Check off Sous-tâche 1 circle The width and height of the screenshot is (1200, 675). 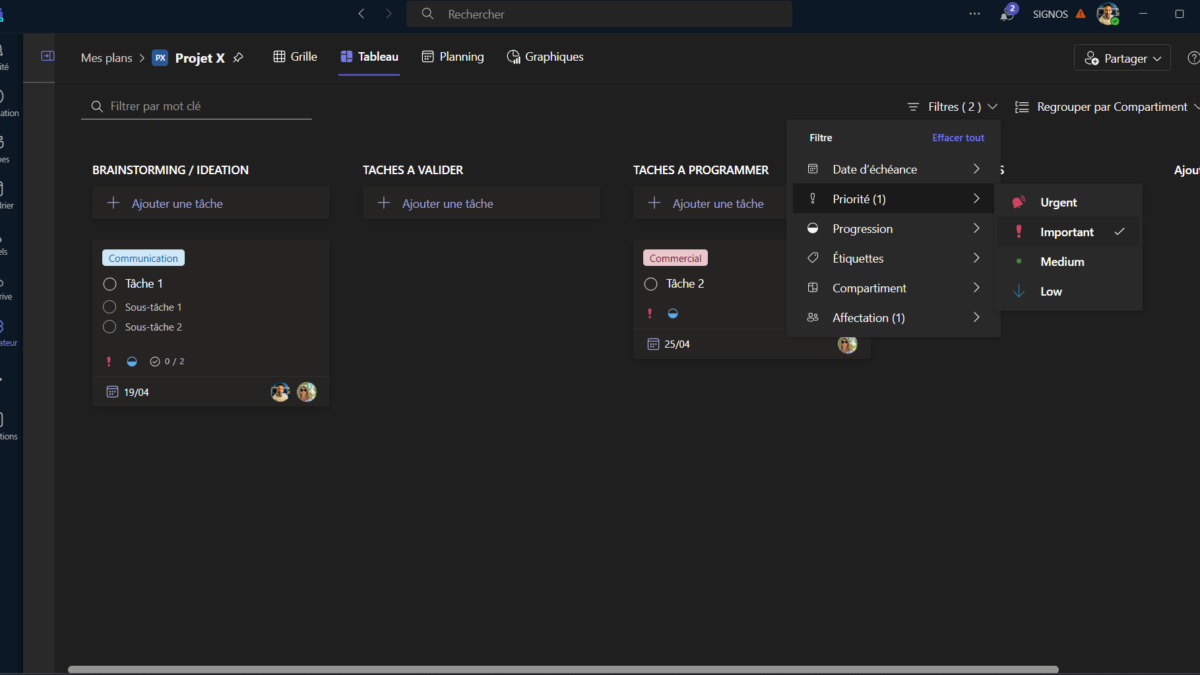[110, 307]
